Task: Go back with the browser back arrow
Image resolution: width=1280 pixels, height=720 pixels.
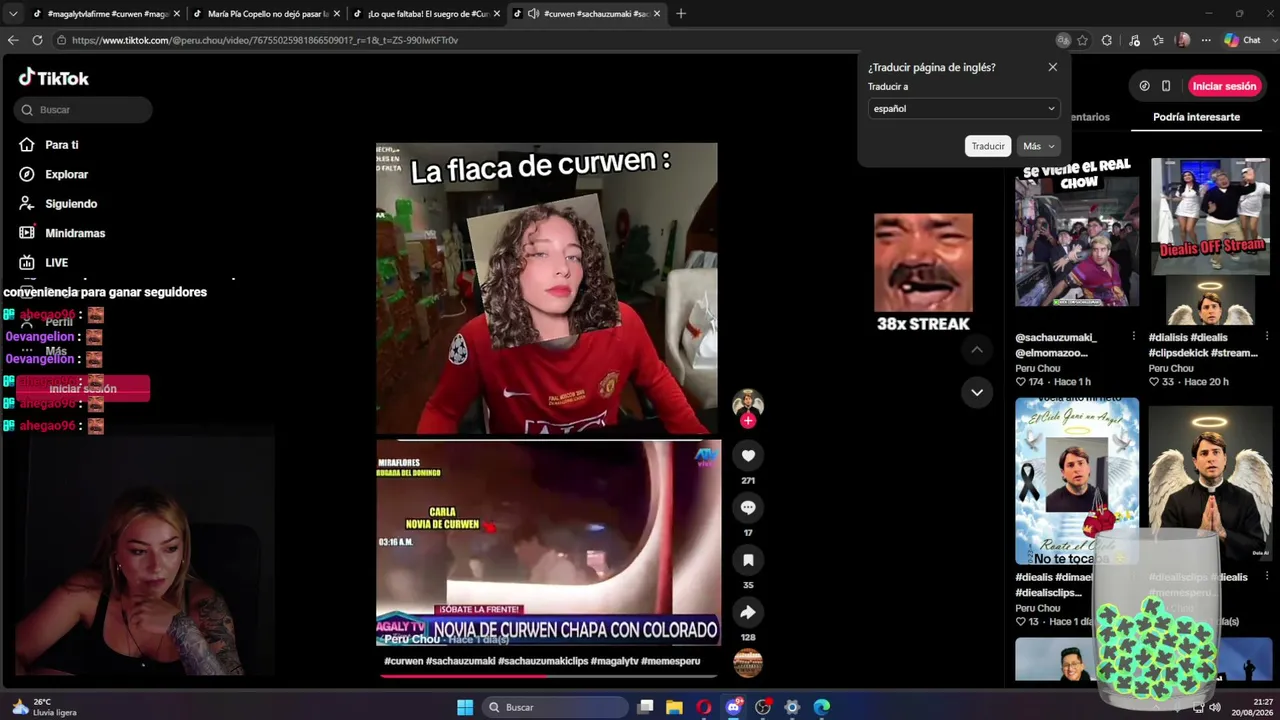Action: point(13,40)
